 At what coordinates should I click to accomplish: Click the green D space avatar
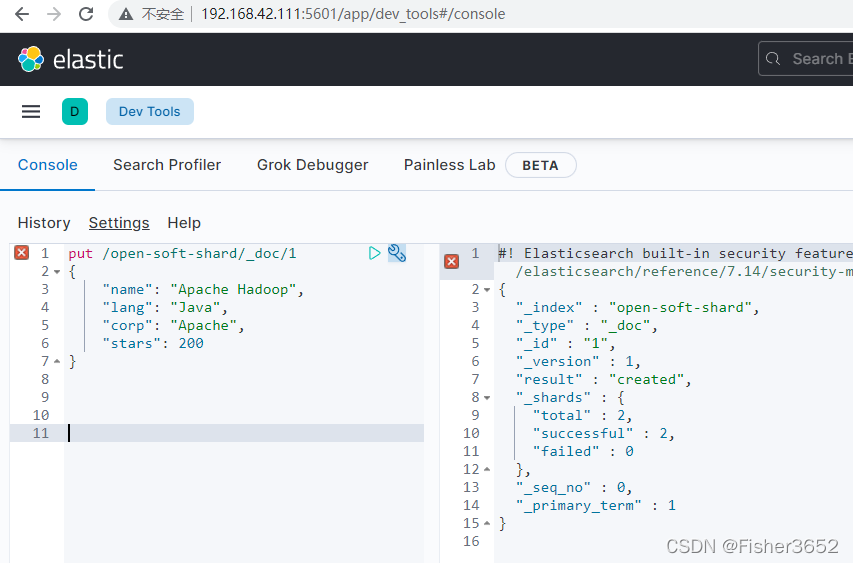(75, 112)
